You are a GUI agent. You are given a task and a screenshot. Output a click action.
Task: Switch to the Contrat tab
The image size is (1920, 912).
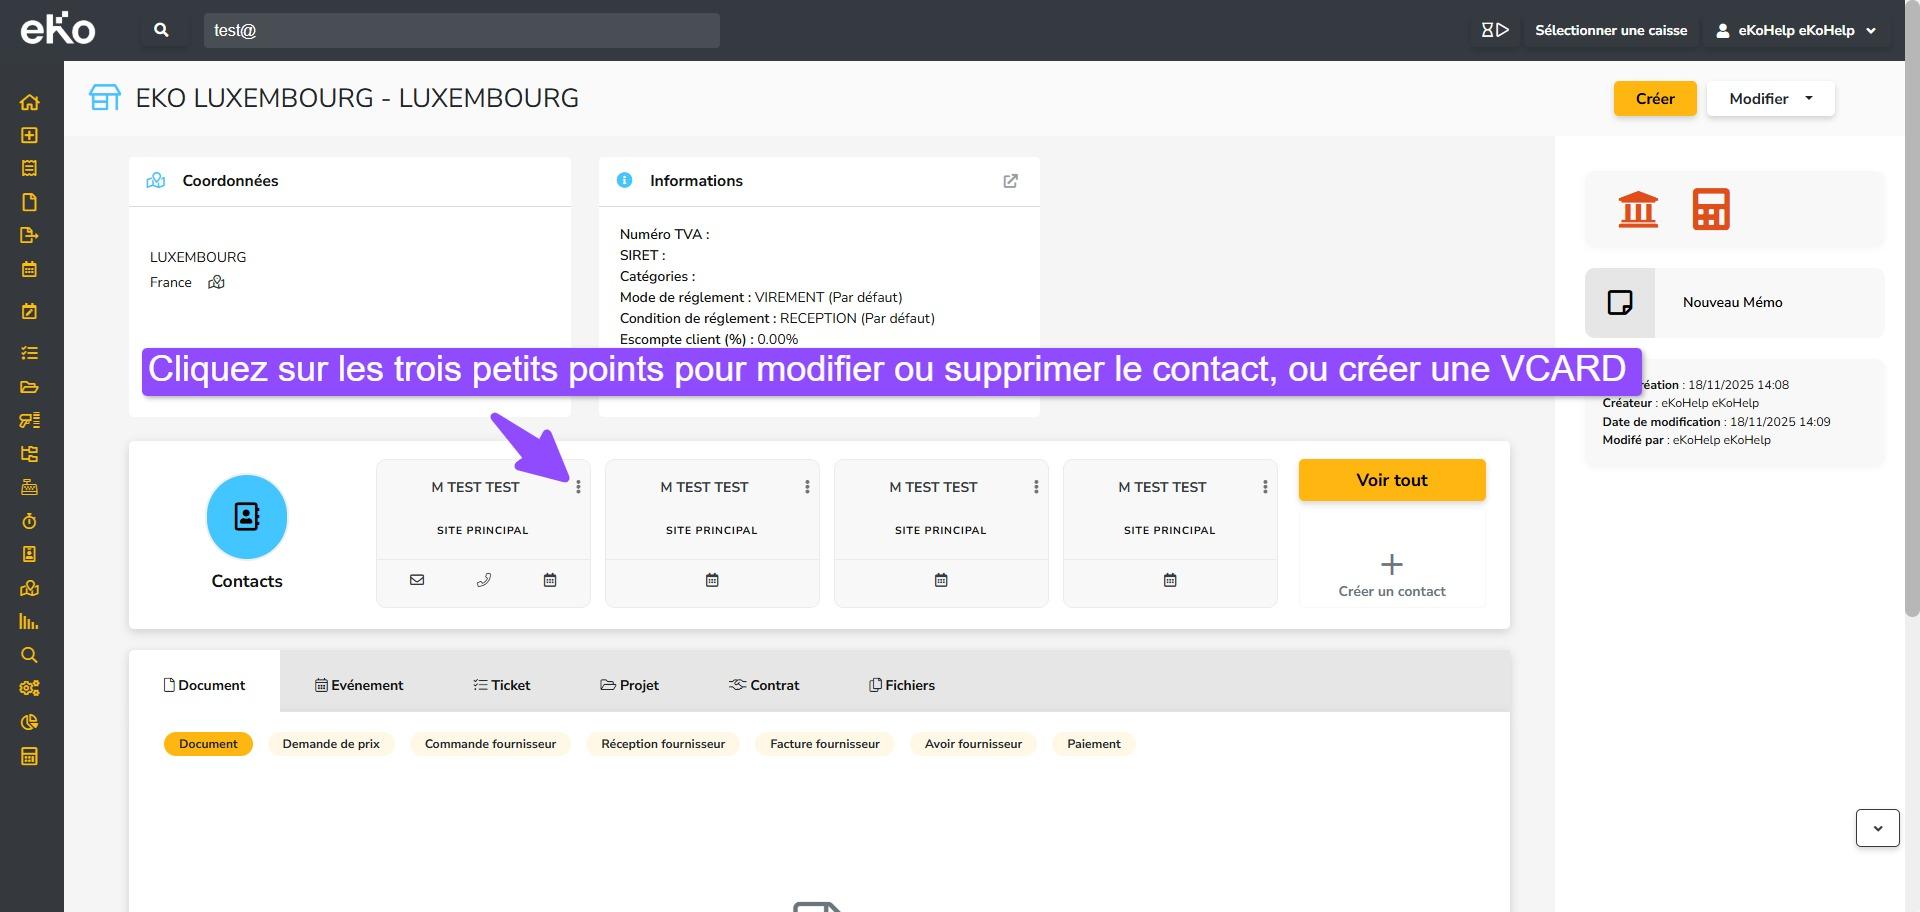point(764,685)
